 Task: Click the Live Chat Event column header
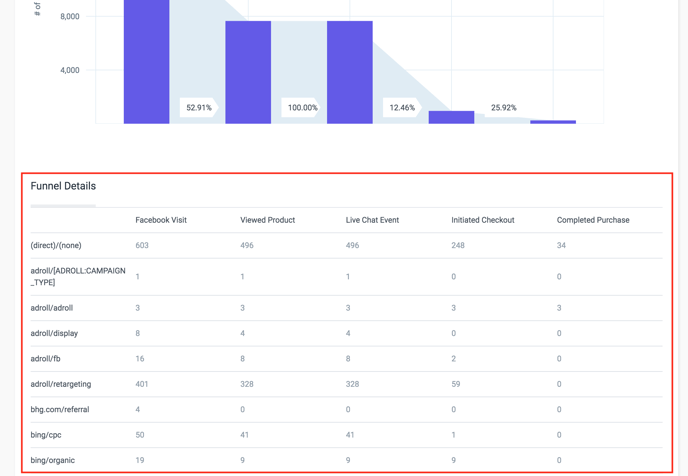[x=372, y=220]
